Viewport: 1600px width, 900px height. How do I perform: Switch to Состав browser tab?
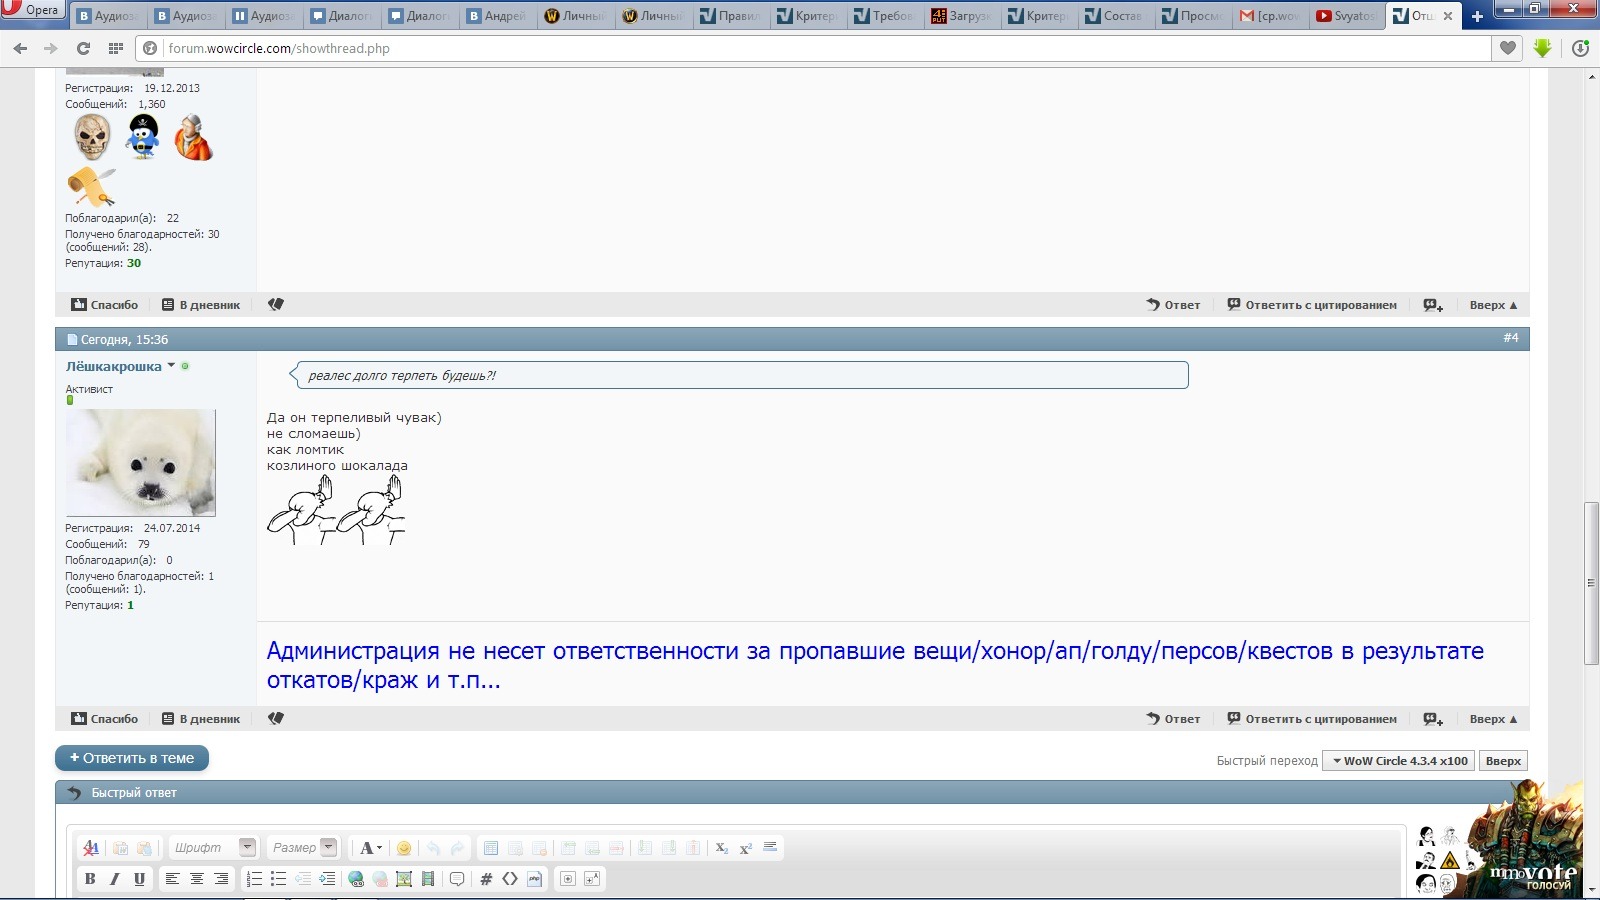coord(1115,16)
